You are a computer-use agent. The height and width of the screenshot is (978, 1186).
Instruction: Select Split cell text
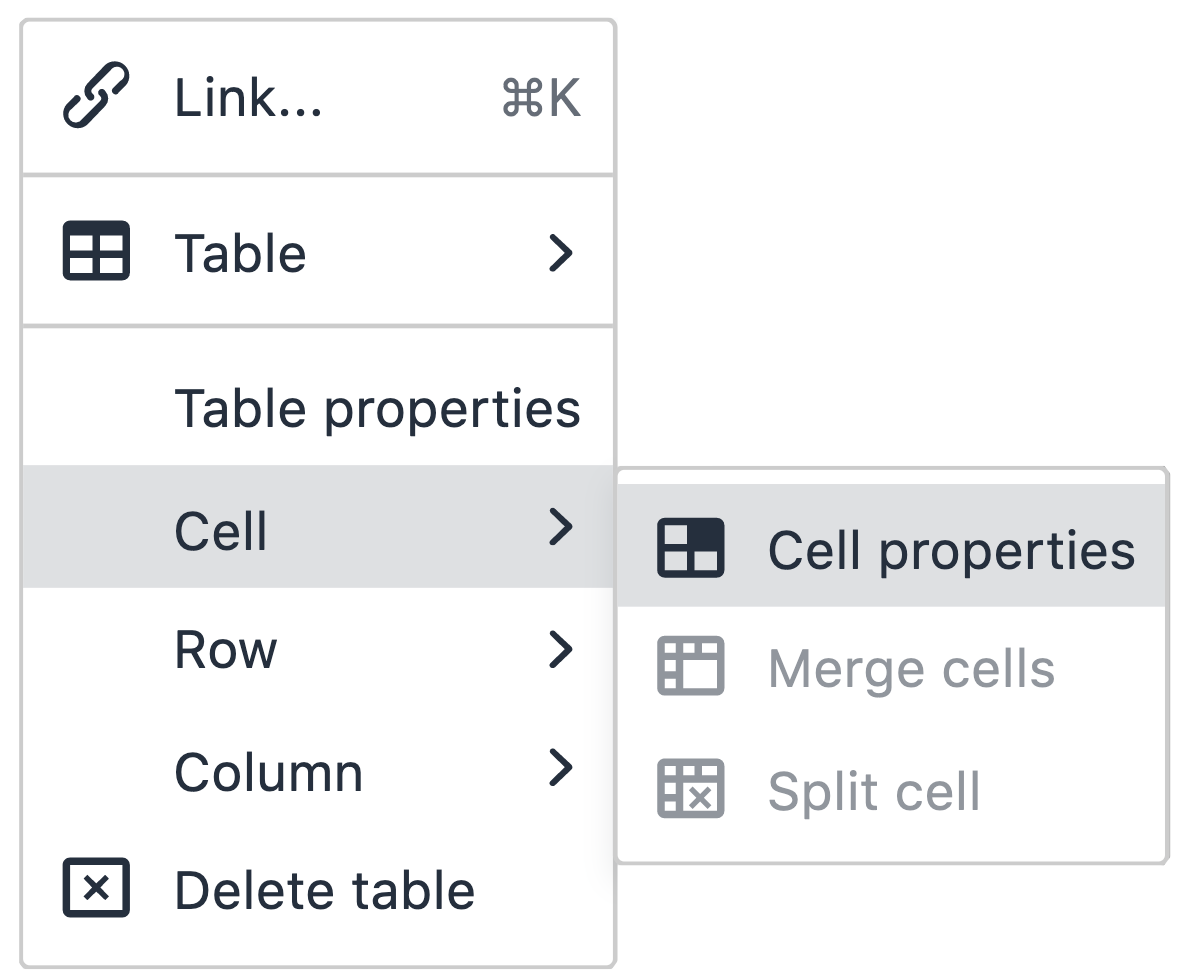coord(874,792)
